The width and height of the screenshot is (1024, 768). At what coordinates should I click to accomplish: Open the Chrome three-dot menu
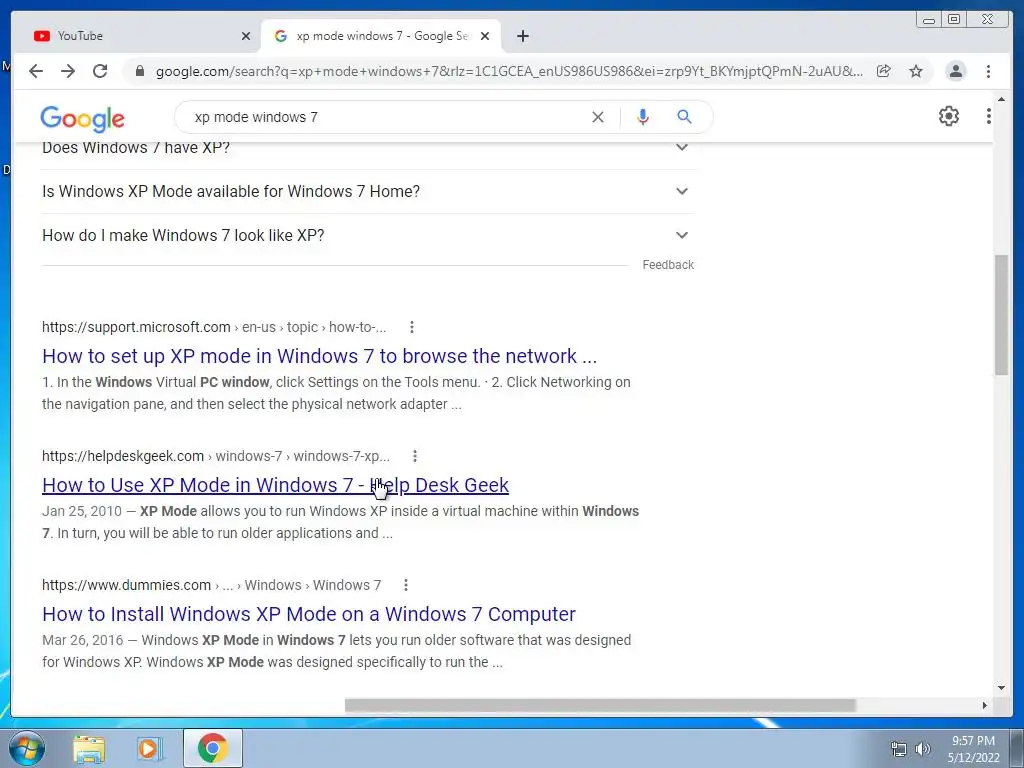point(988,71)
